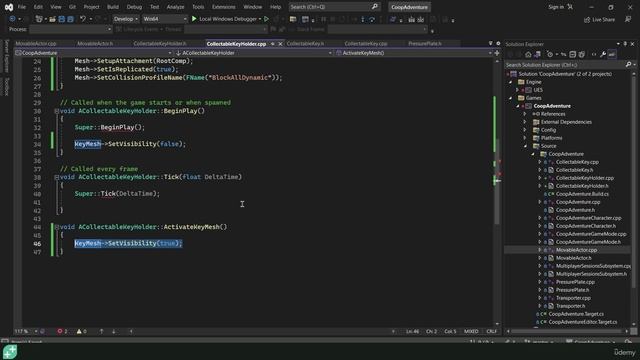Screen dimensions: 640x360
Task: Click the CoopAdventure solution name button
Action: 409,7
